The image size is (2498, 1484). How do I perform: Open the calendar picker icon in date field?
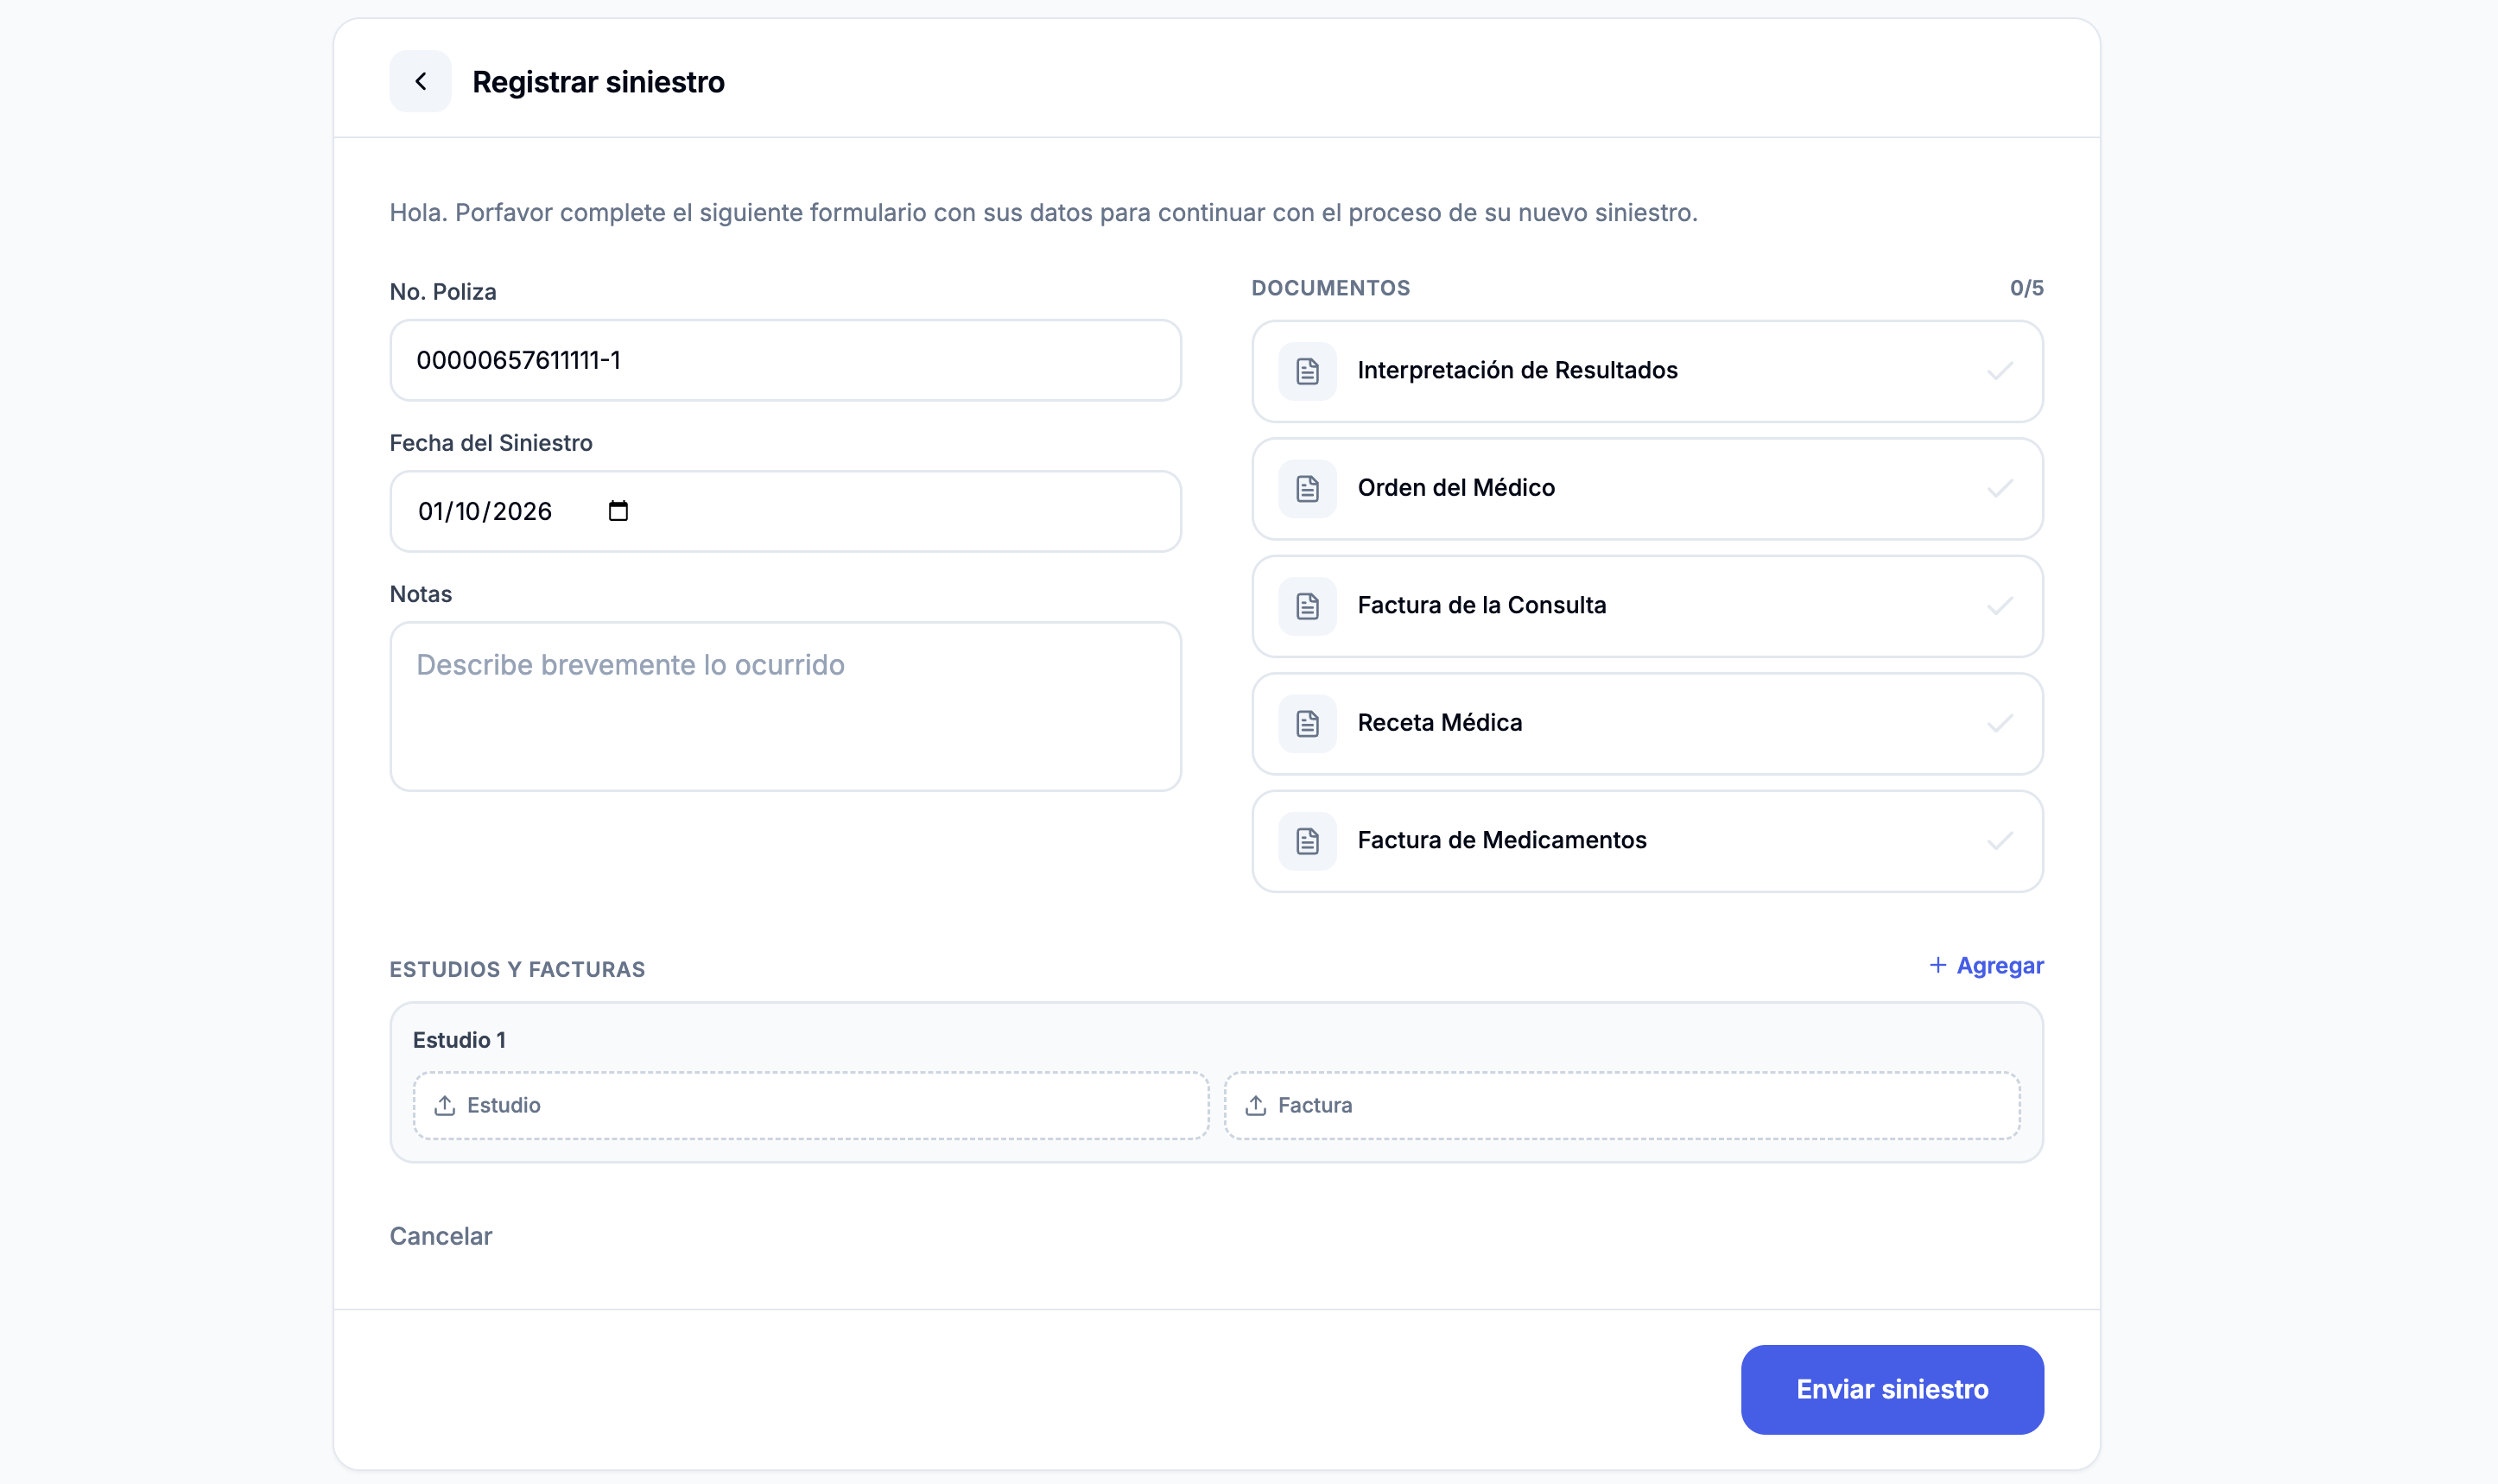point(618,511)
